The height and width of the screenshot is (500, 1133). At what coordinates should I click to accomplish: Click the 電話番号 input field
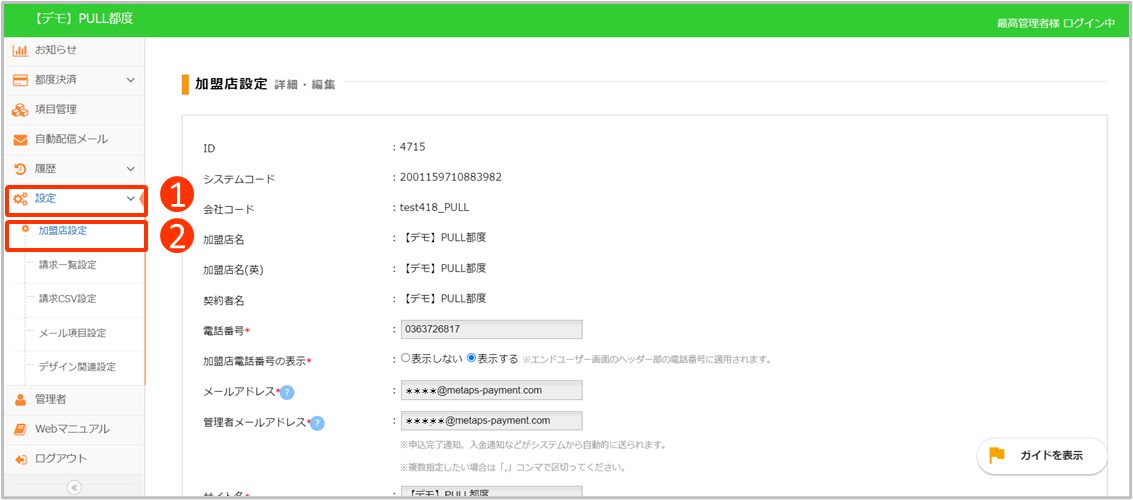click(490, 330)
